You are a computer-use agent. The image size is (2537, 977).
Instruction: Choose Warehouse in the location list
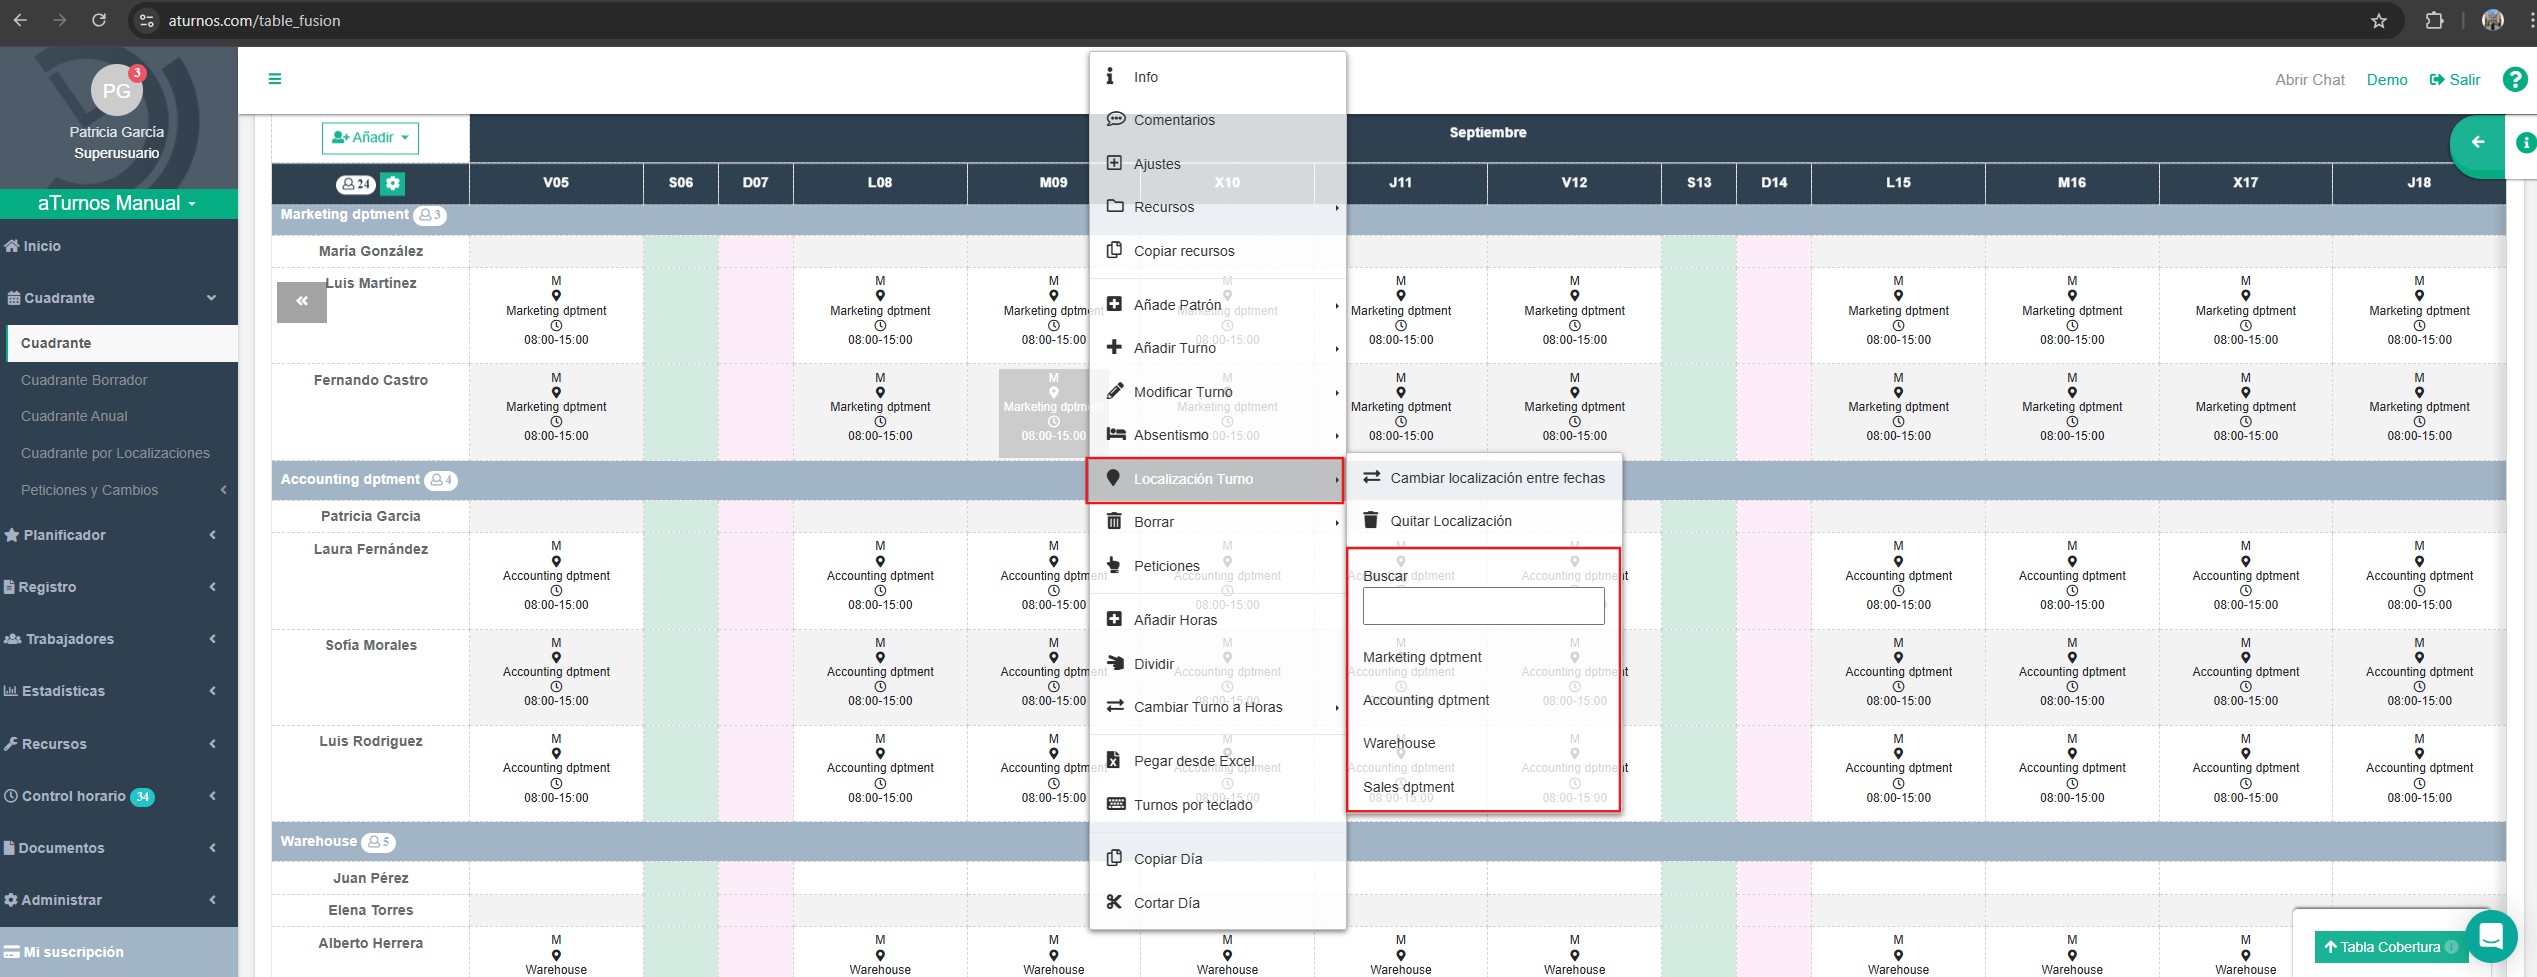1398,743
